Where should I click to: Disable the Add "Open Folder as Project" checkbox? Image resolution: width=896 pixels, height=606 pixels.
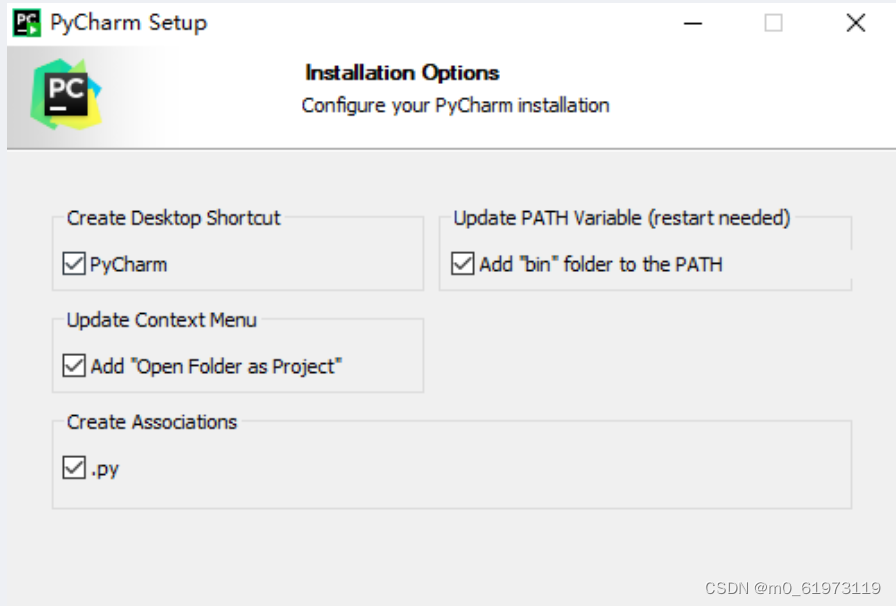[74, 366]
